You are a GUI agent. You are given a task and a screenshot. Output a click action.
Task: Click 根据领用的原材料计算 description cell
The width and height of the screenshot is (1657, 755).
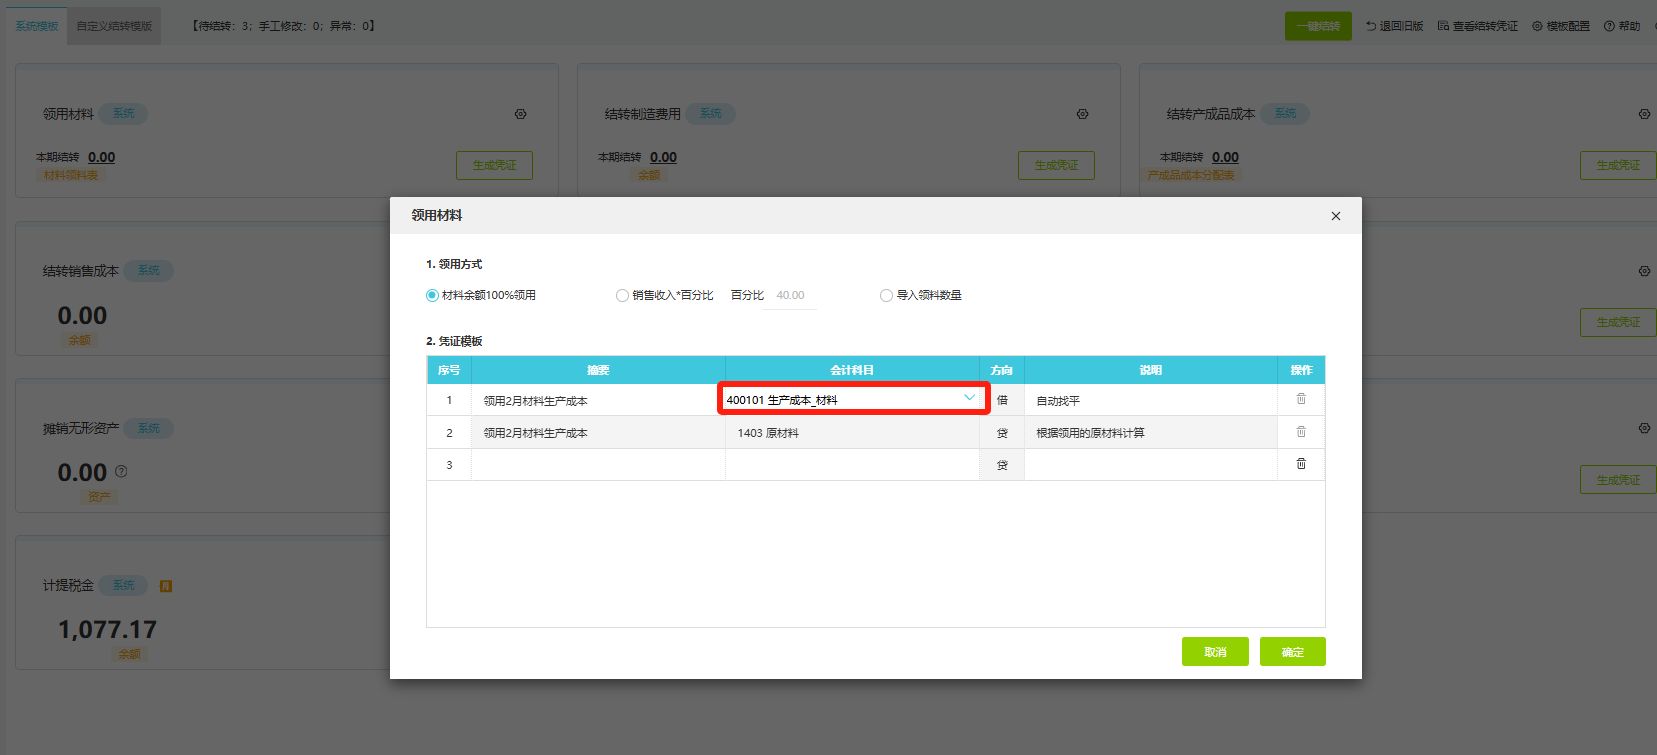click(x=1151, y=433)
